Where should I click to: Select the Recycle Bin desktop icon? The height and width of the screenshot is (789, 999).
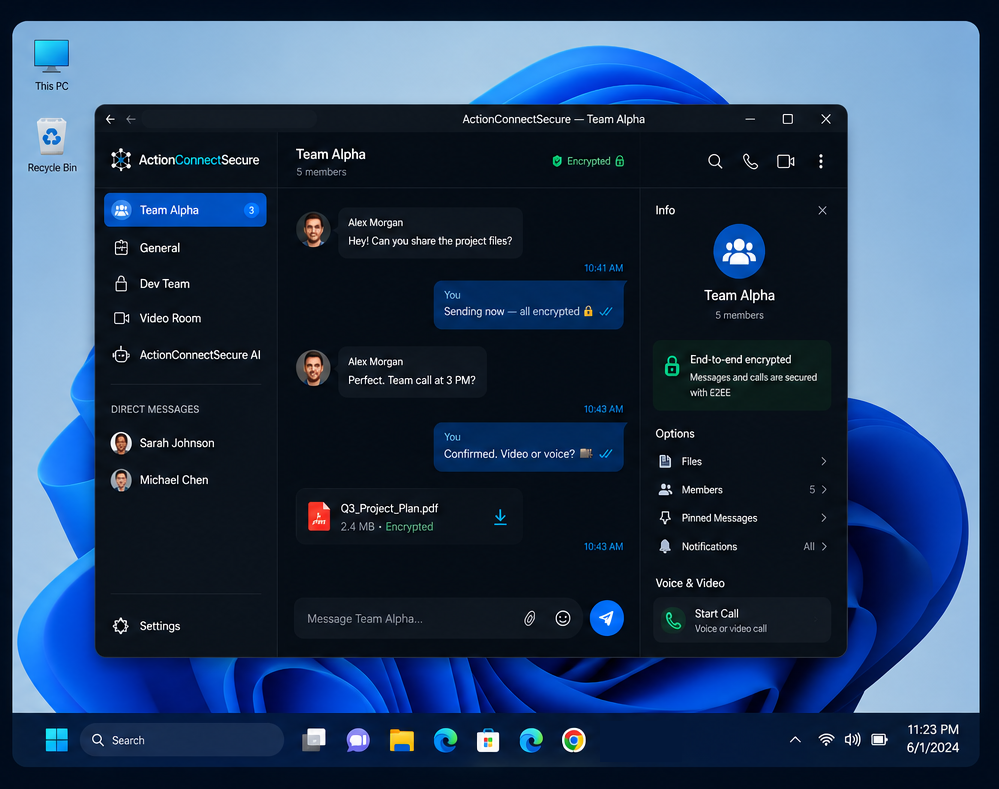click(x=52, y=145)
